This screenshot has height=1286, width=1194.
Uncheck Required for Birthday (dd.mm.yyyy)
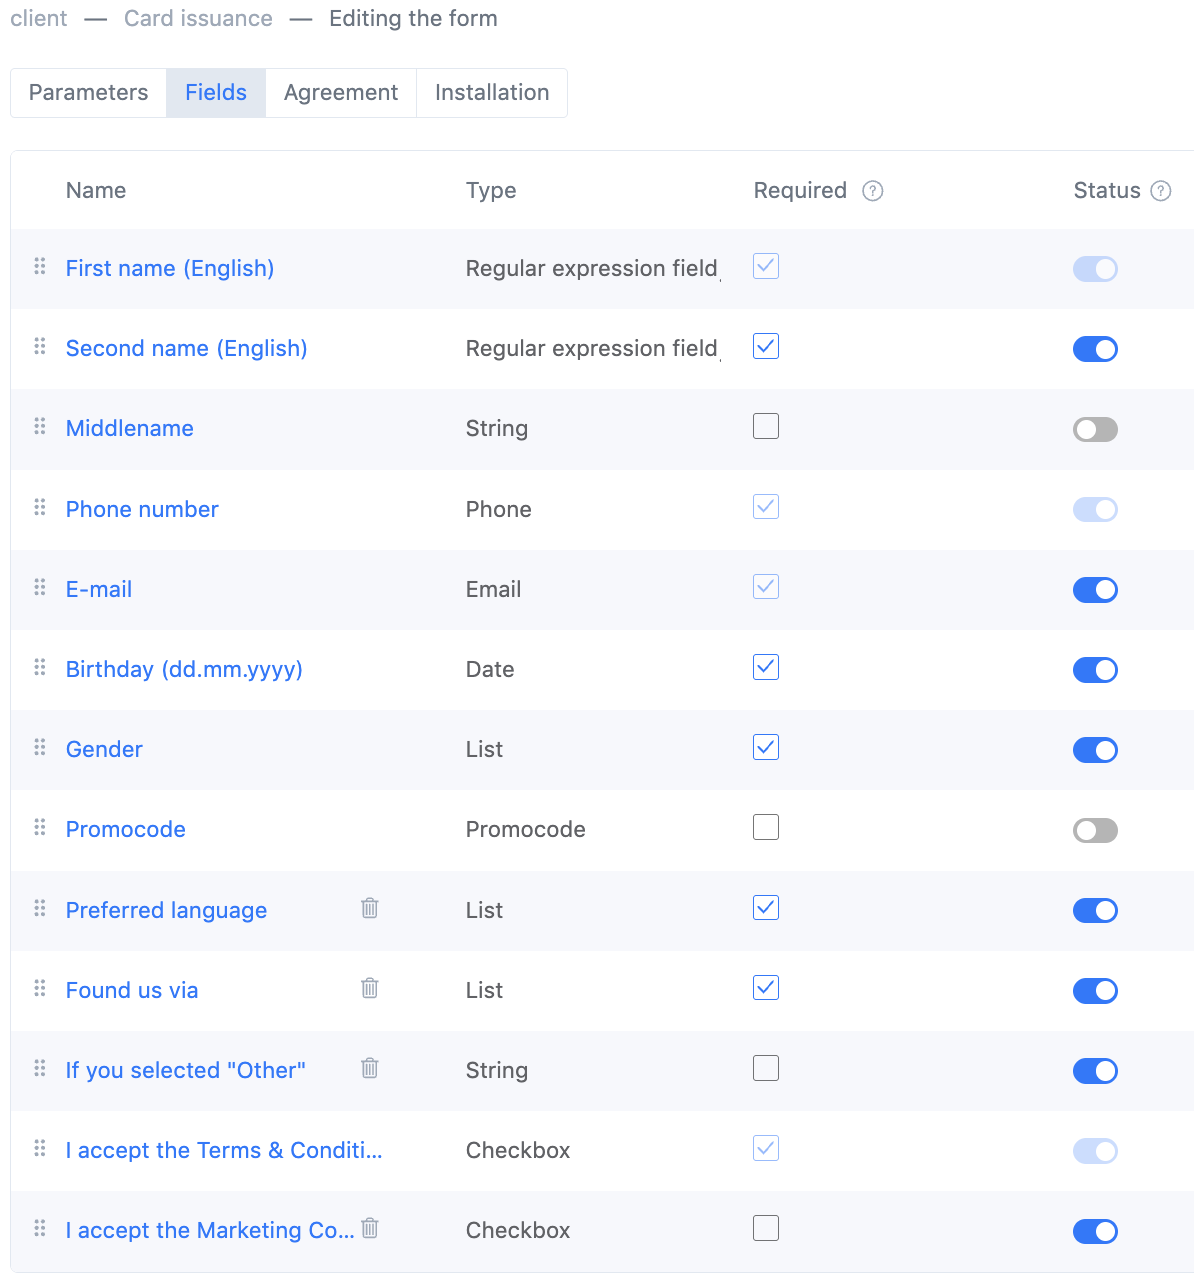pos(766,667)
